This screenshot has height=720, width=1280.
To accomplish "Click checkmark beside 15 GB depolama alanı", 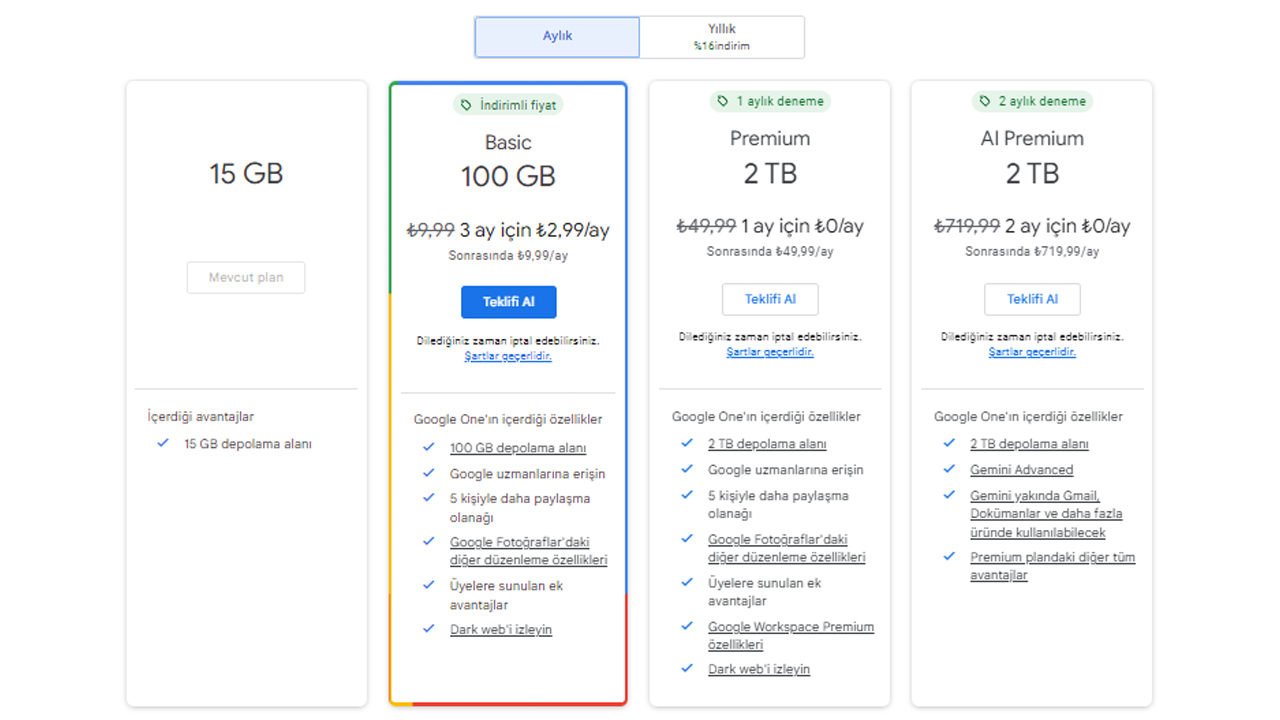I will click(x=163, y=443).
